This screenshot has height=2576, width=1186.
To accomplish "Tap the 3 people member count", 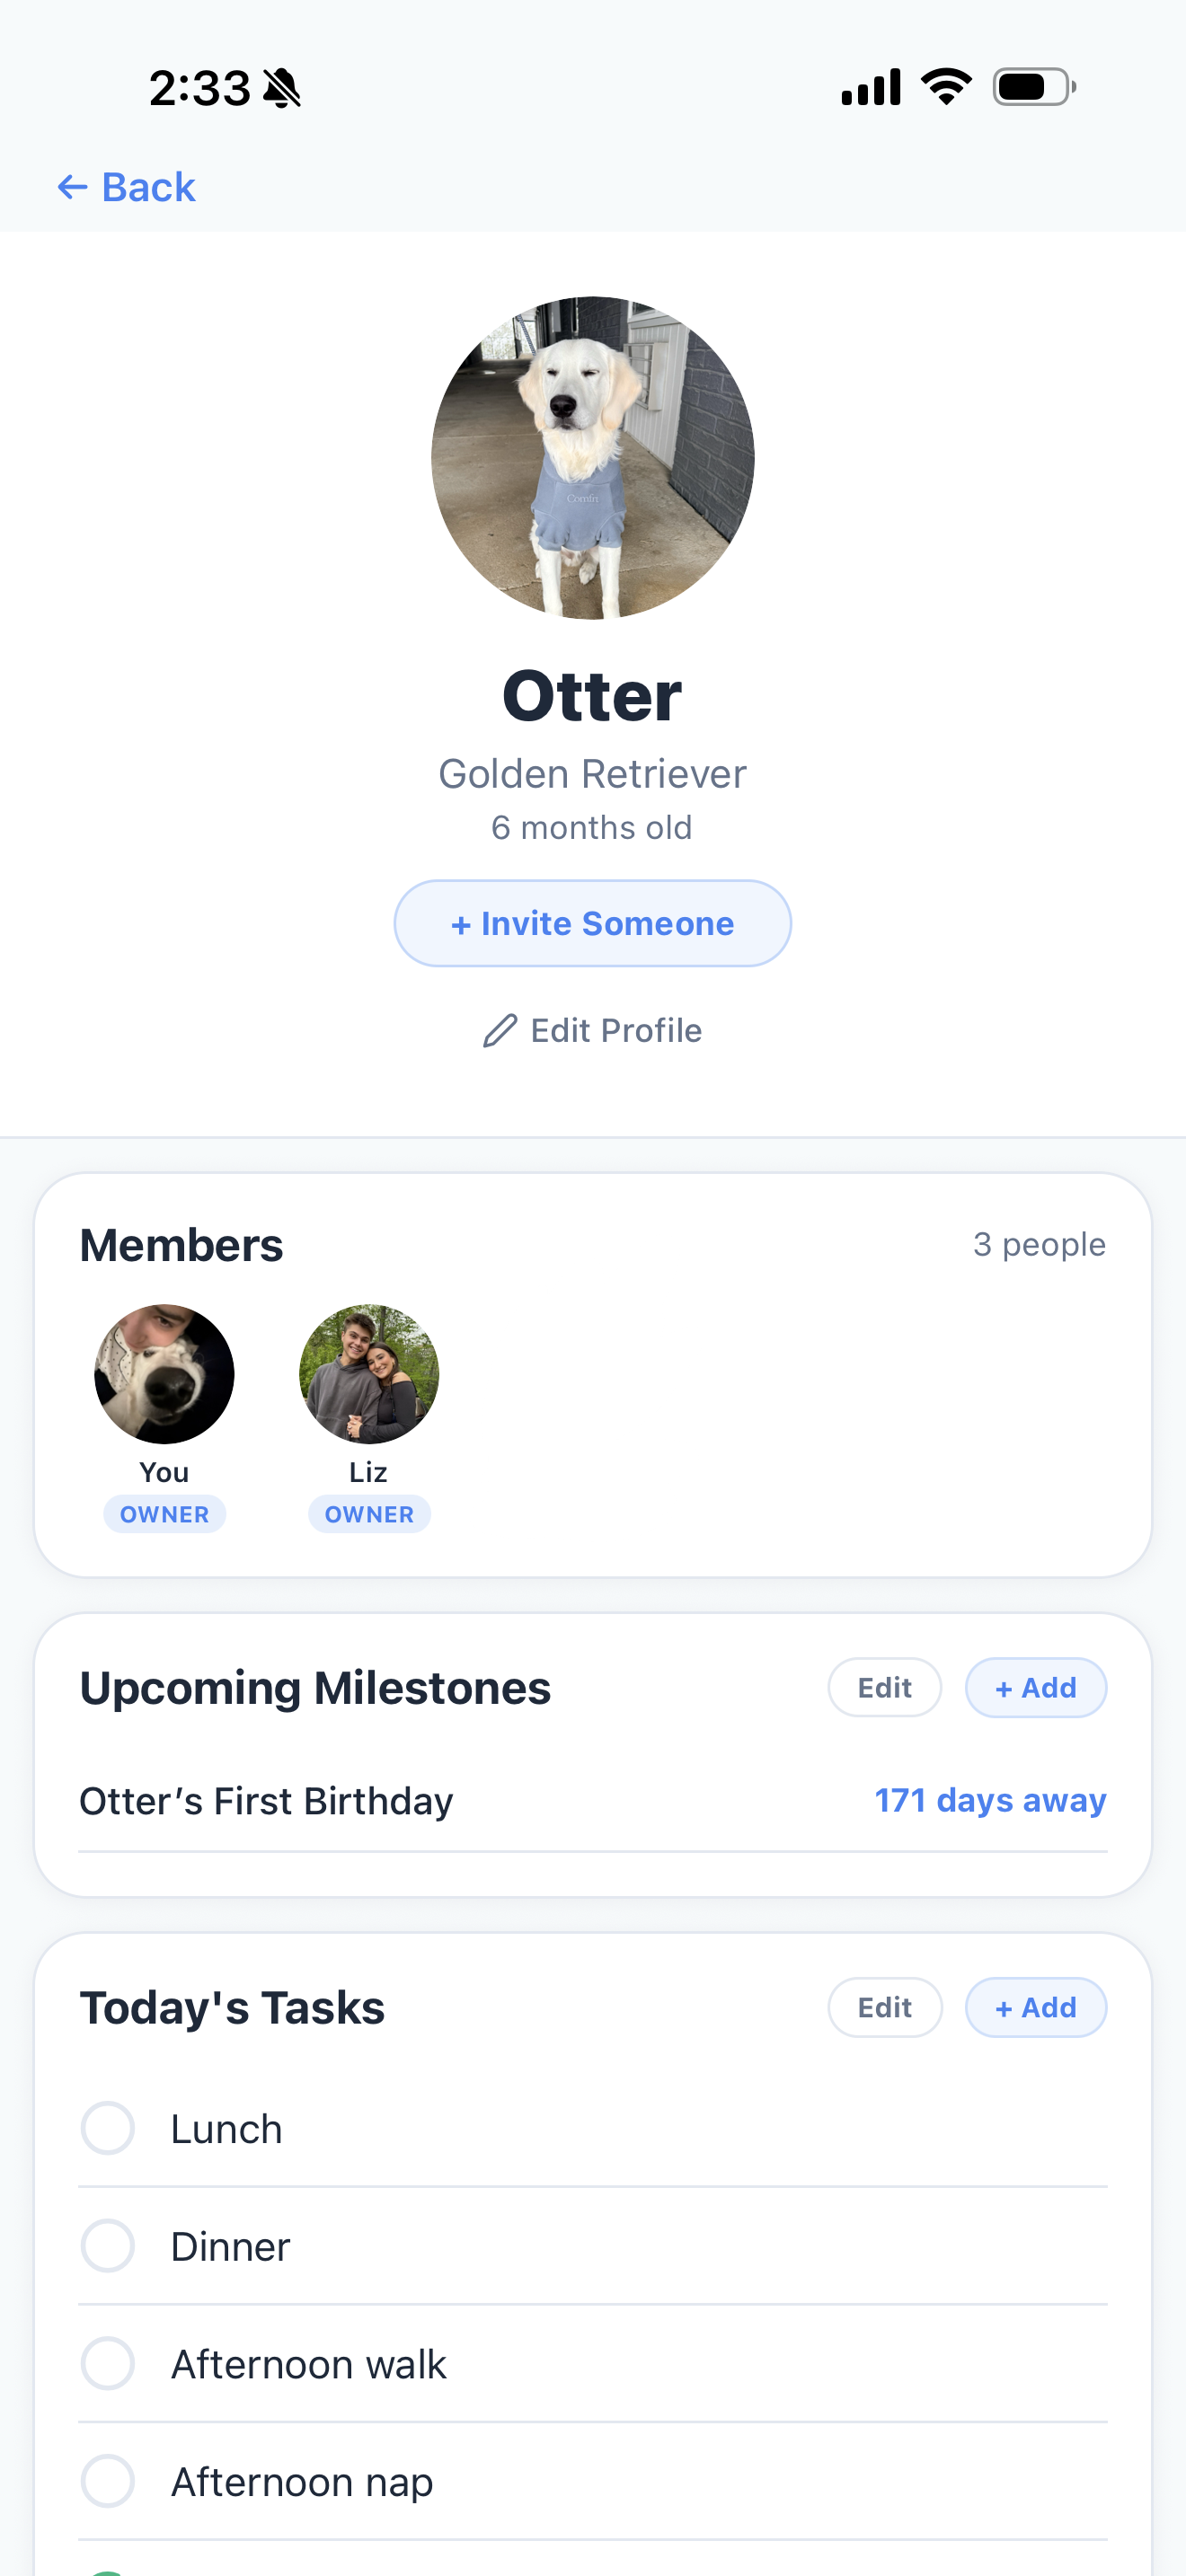I will (1039, 1245).
